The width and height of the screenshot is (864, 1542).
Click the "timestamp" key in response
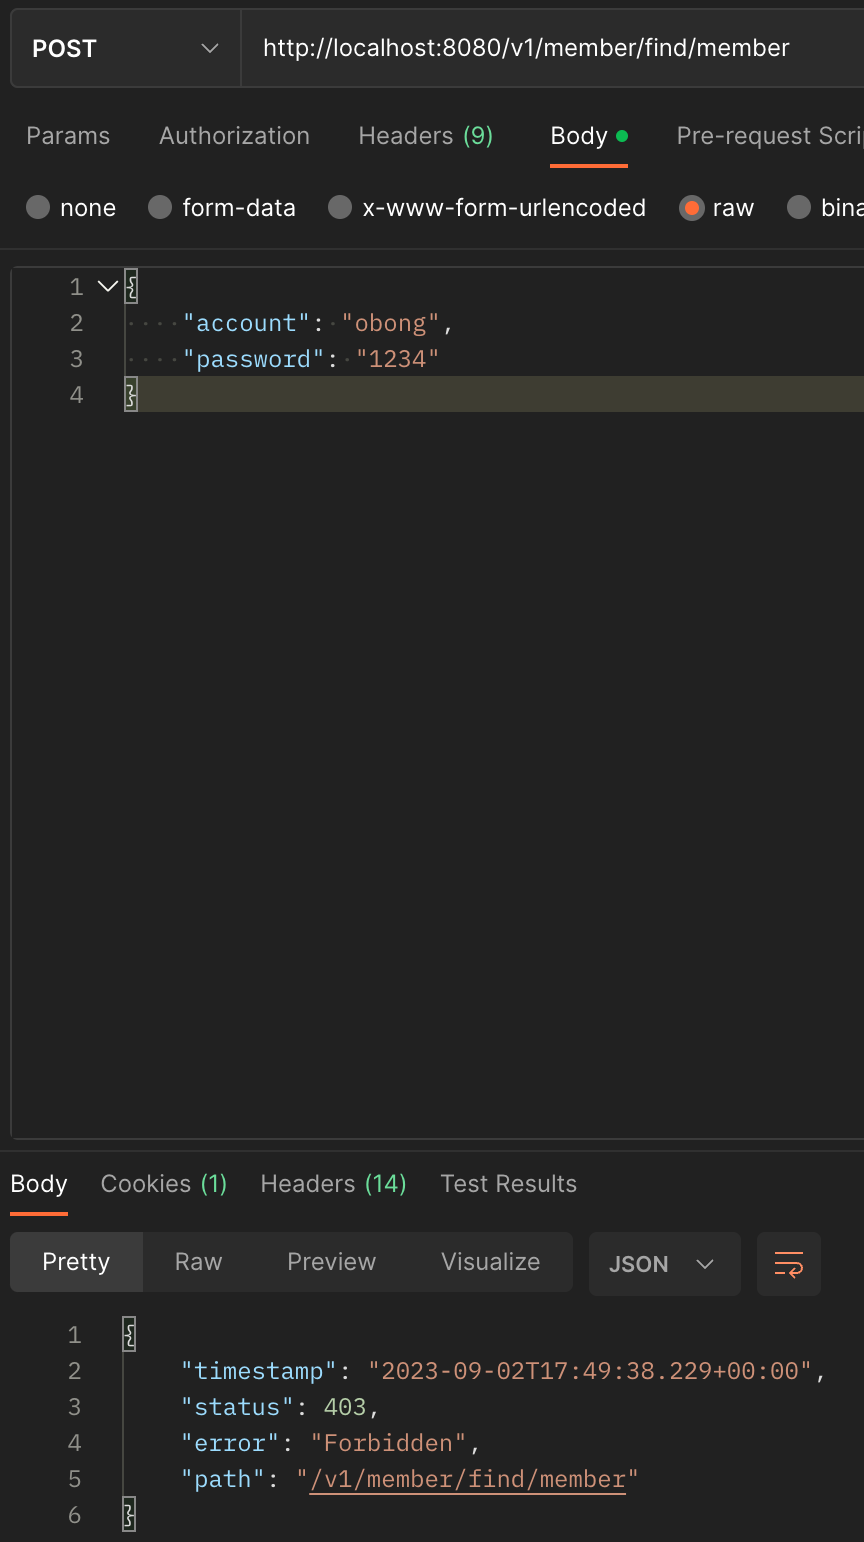[x=259, y=1371]
